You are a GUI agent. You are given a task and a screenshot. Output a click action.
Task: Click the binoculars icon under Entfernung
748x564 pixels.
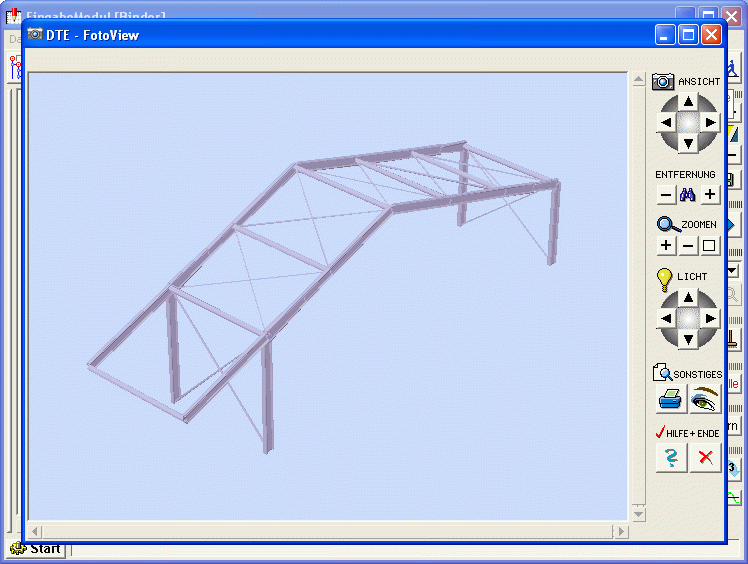click(687, 196)
